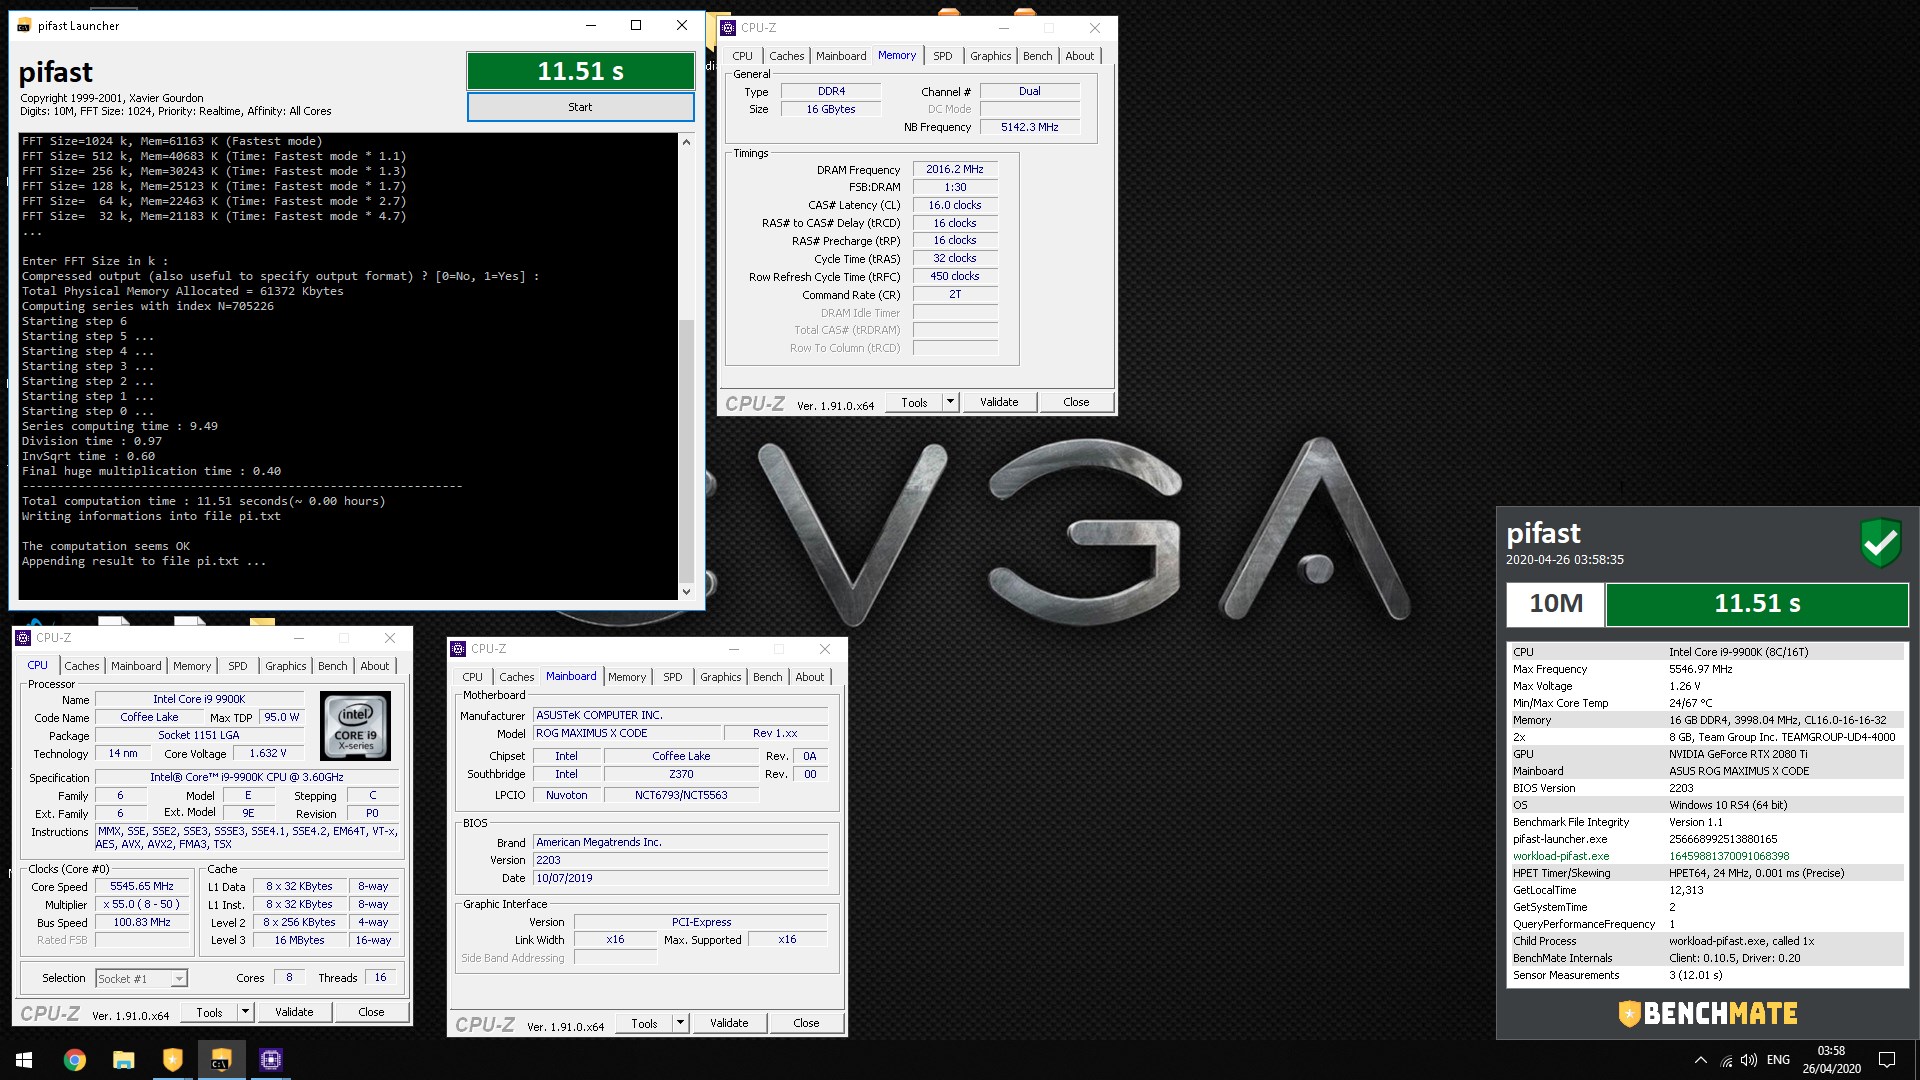Click the scroll up arrow in pifast console

point(686,142)
